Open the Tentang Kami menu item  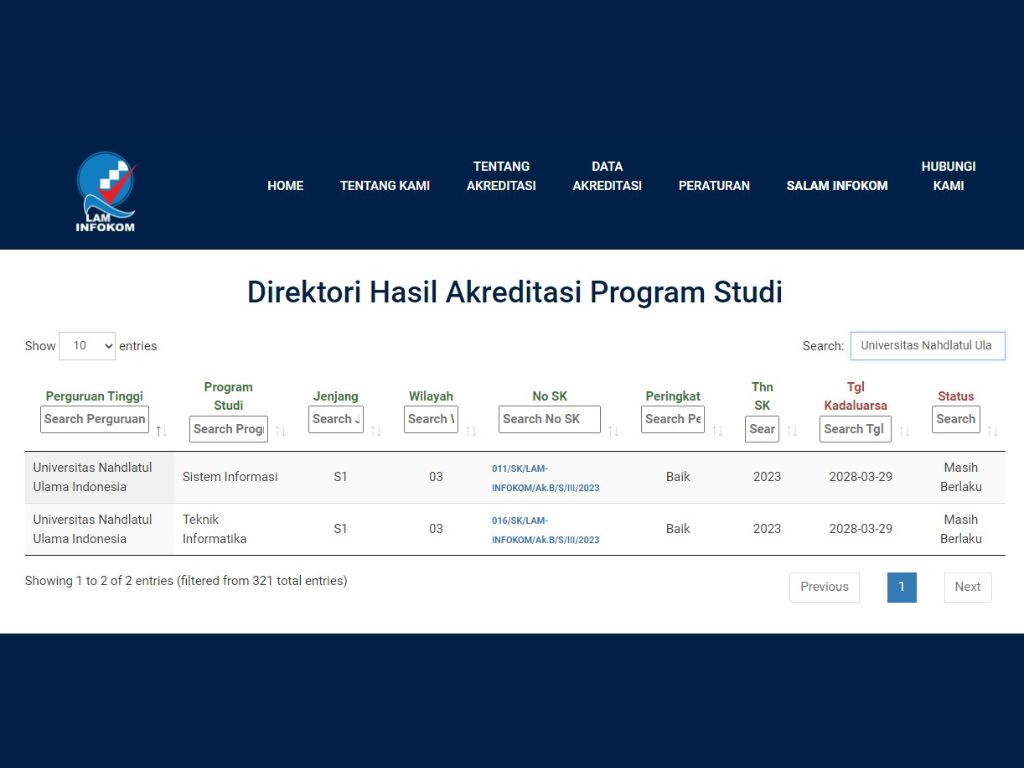(385, 185)
